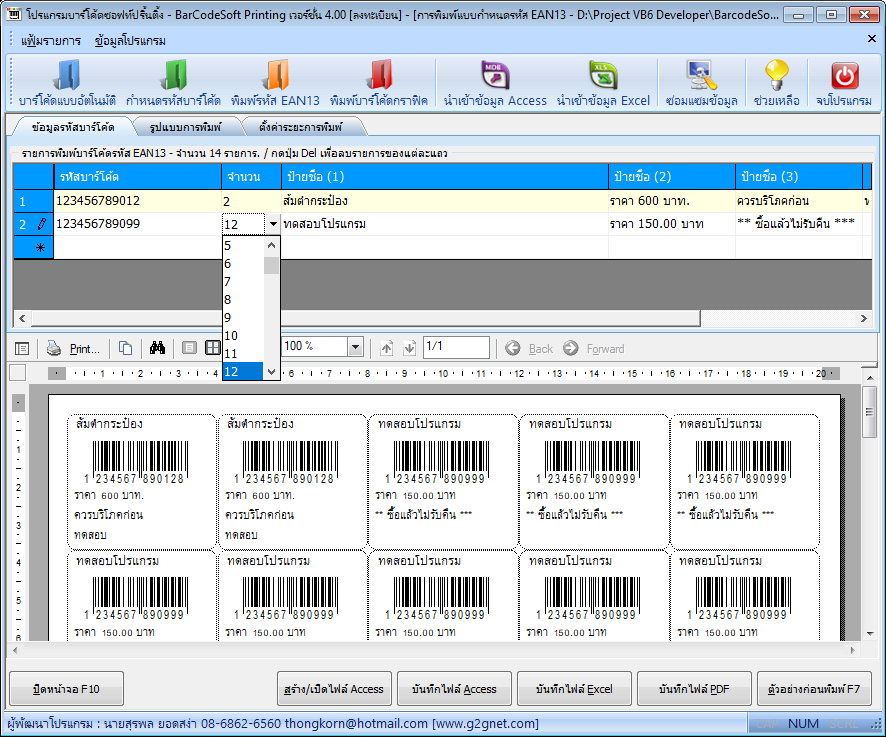Toggle the preview side panel icon
Image resolution: width=886 pixels, height=737 pixels.
pos(22,349)
